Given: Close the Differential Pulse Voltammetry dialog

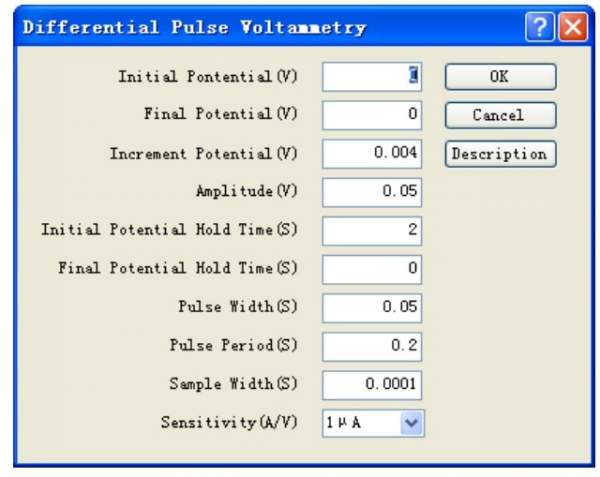Looking at the screenshot, I should click(x=573, y=27).
